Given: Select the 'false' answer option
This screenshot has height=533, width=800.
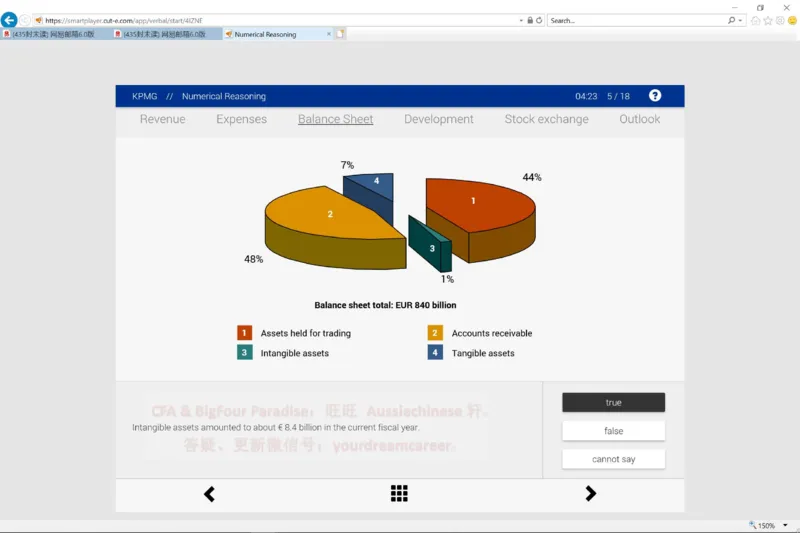Looking at the screenshot, I should tap(613, 431).
